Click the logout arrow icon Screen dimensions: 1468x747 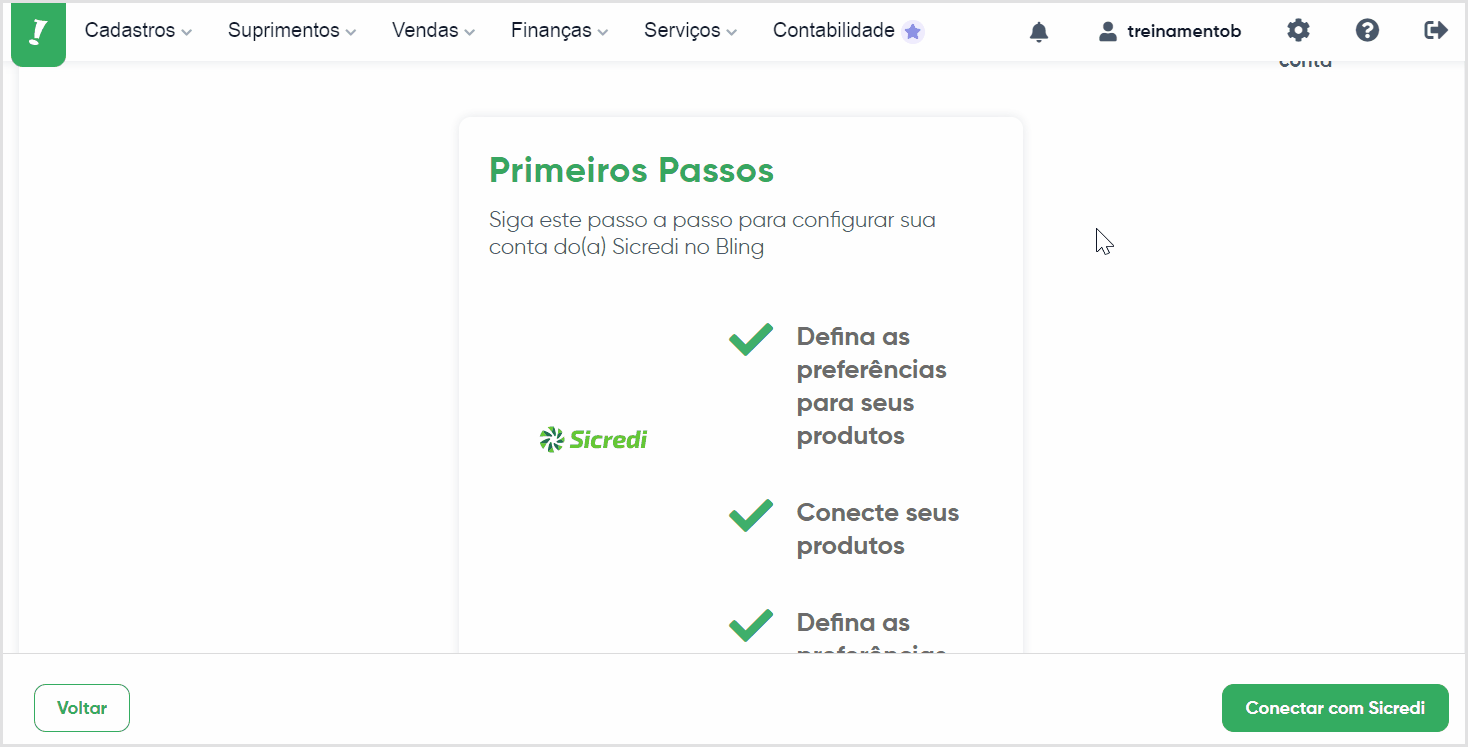tap(1436, 30)
